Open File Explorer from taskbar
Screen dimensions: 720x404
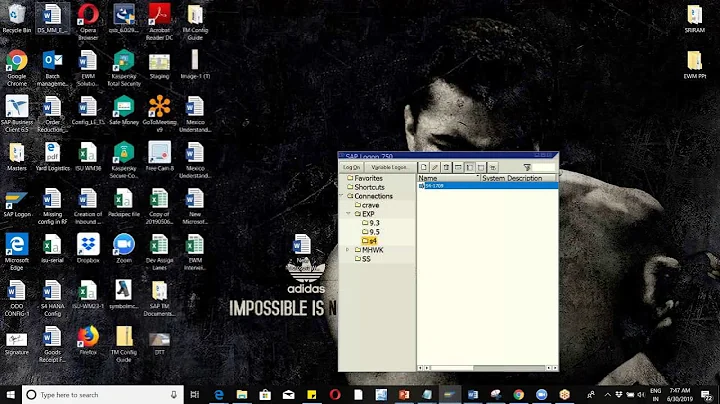point(242,395)
